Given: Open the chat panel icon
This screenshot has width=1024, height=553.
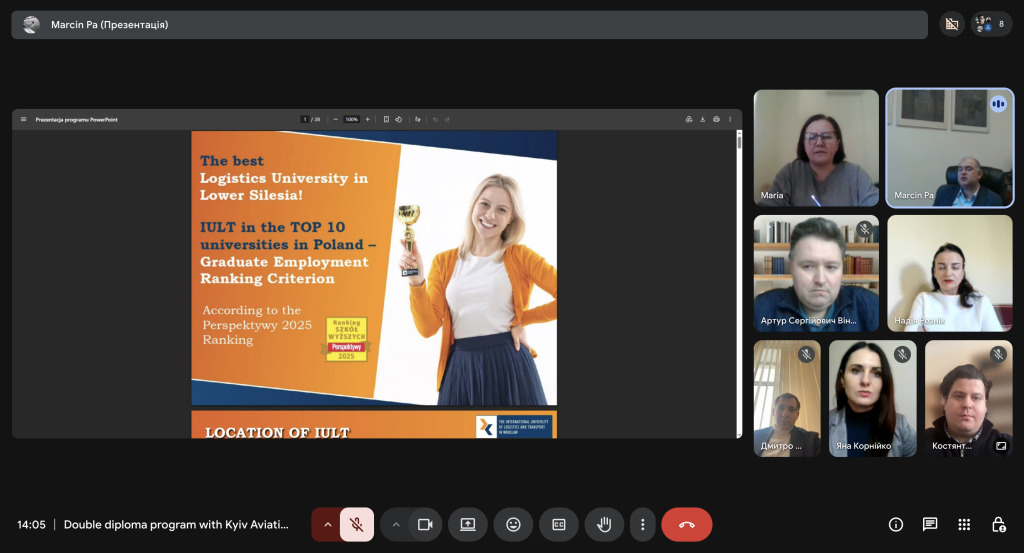Looking at the screenshot, I should 930,524.
